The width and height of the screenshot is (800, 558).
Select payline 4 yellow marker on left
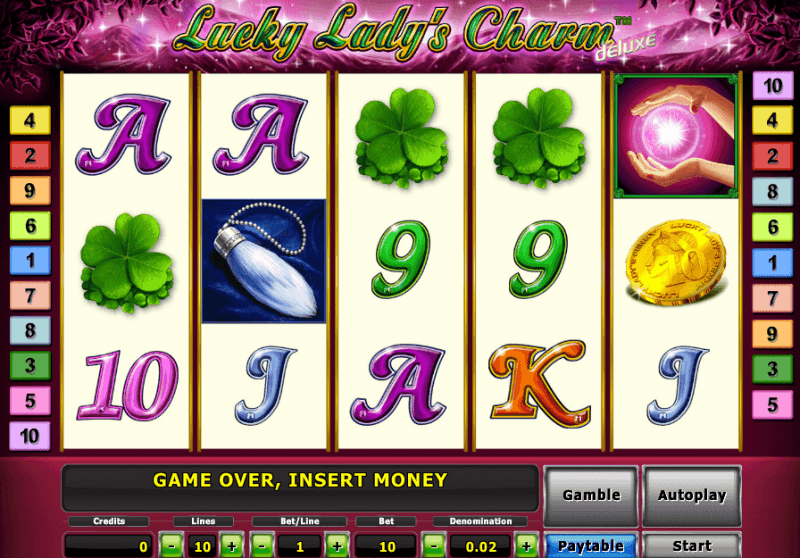click(30, 120)
